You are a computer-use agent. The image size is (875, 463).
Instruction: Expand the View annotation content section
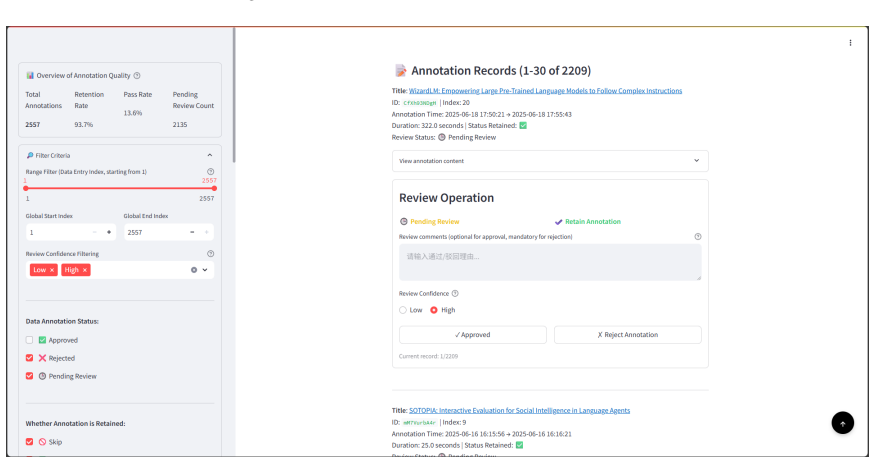(x=550, y=161)
